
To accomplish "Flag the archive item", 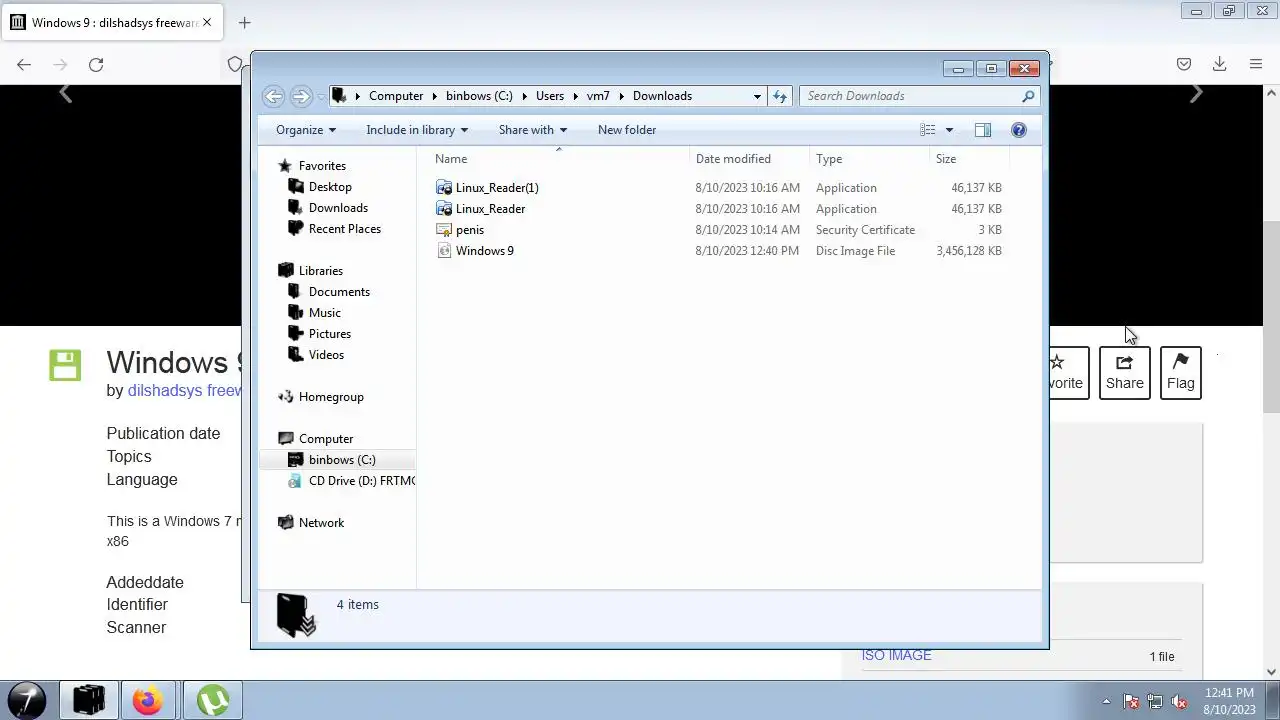I will (x=1181, y=372).
